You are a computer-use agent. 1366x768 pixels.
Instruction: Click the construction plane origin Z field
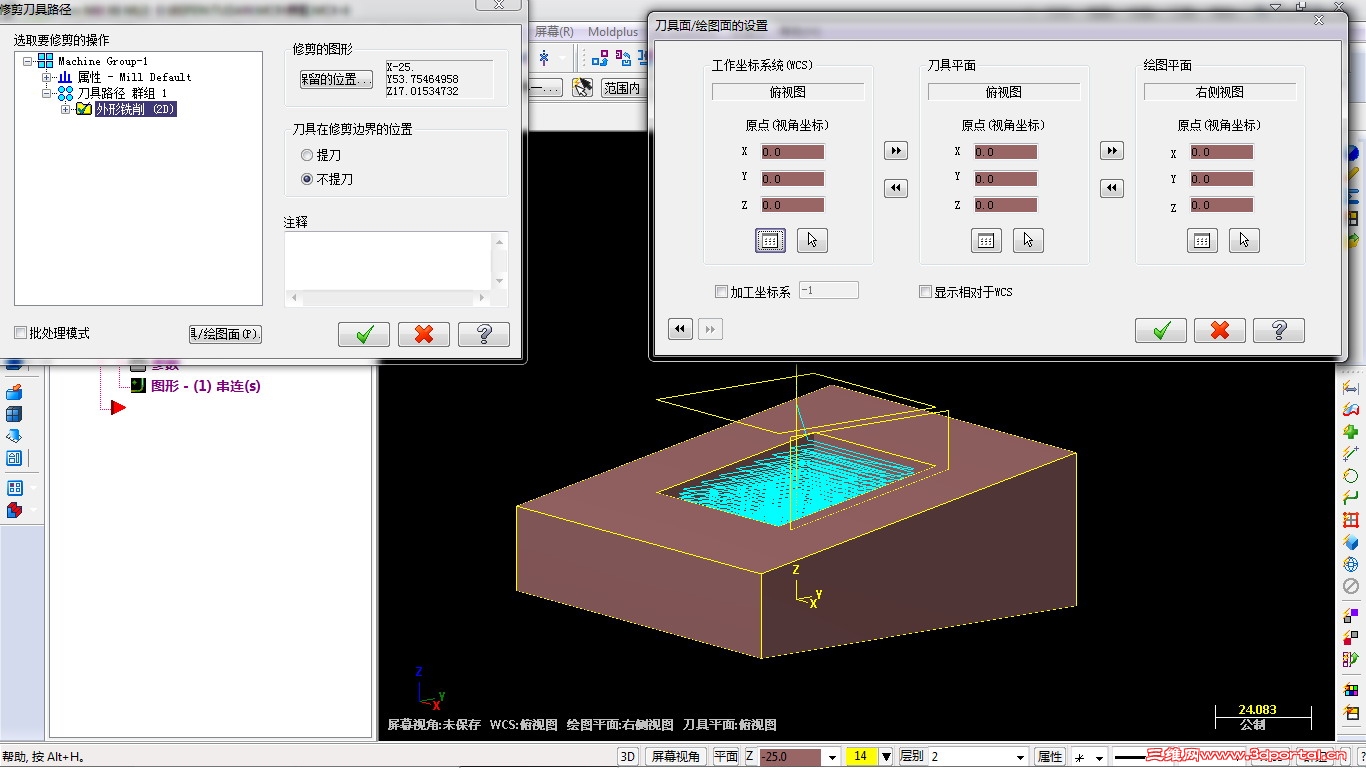(x=1221, y=205)
